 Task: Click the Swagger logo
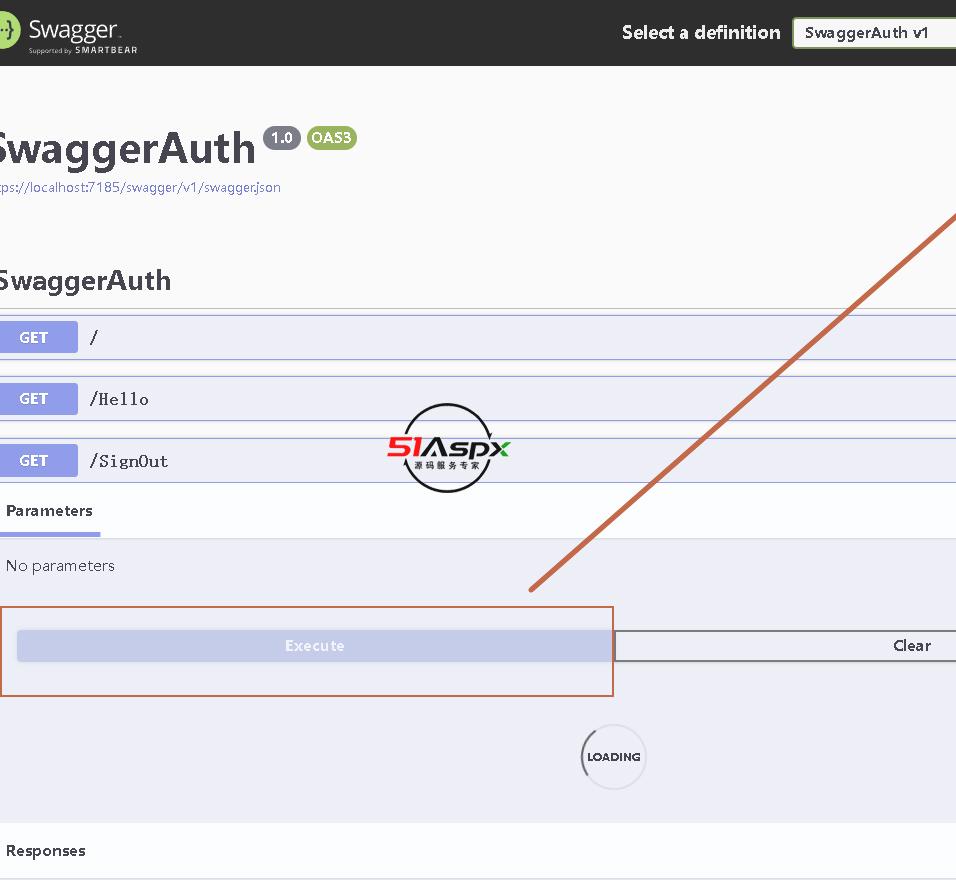tap(68, 34)
